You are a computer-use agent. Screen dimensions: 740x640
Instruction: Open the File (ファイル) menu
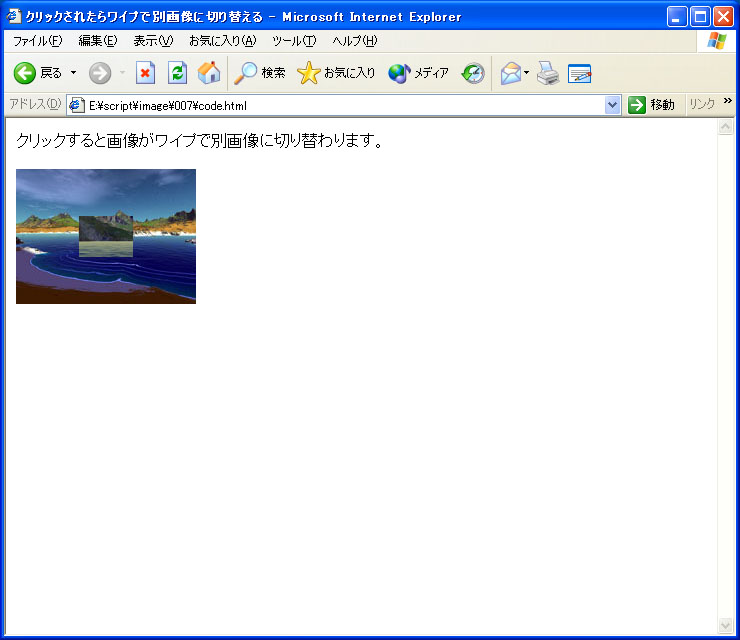[37, 41]
